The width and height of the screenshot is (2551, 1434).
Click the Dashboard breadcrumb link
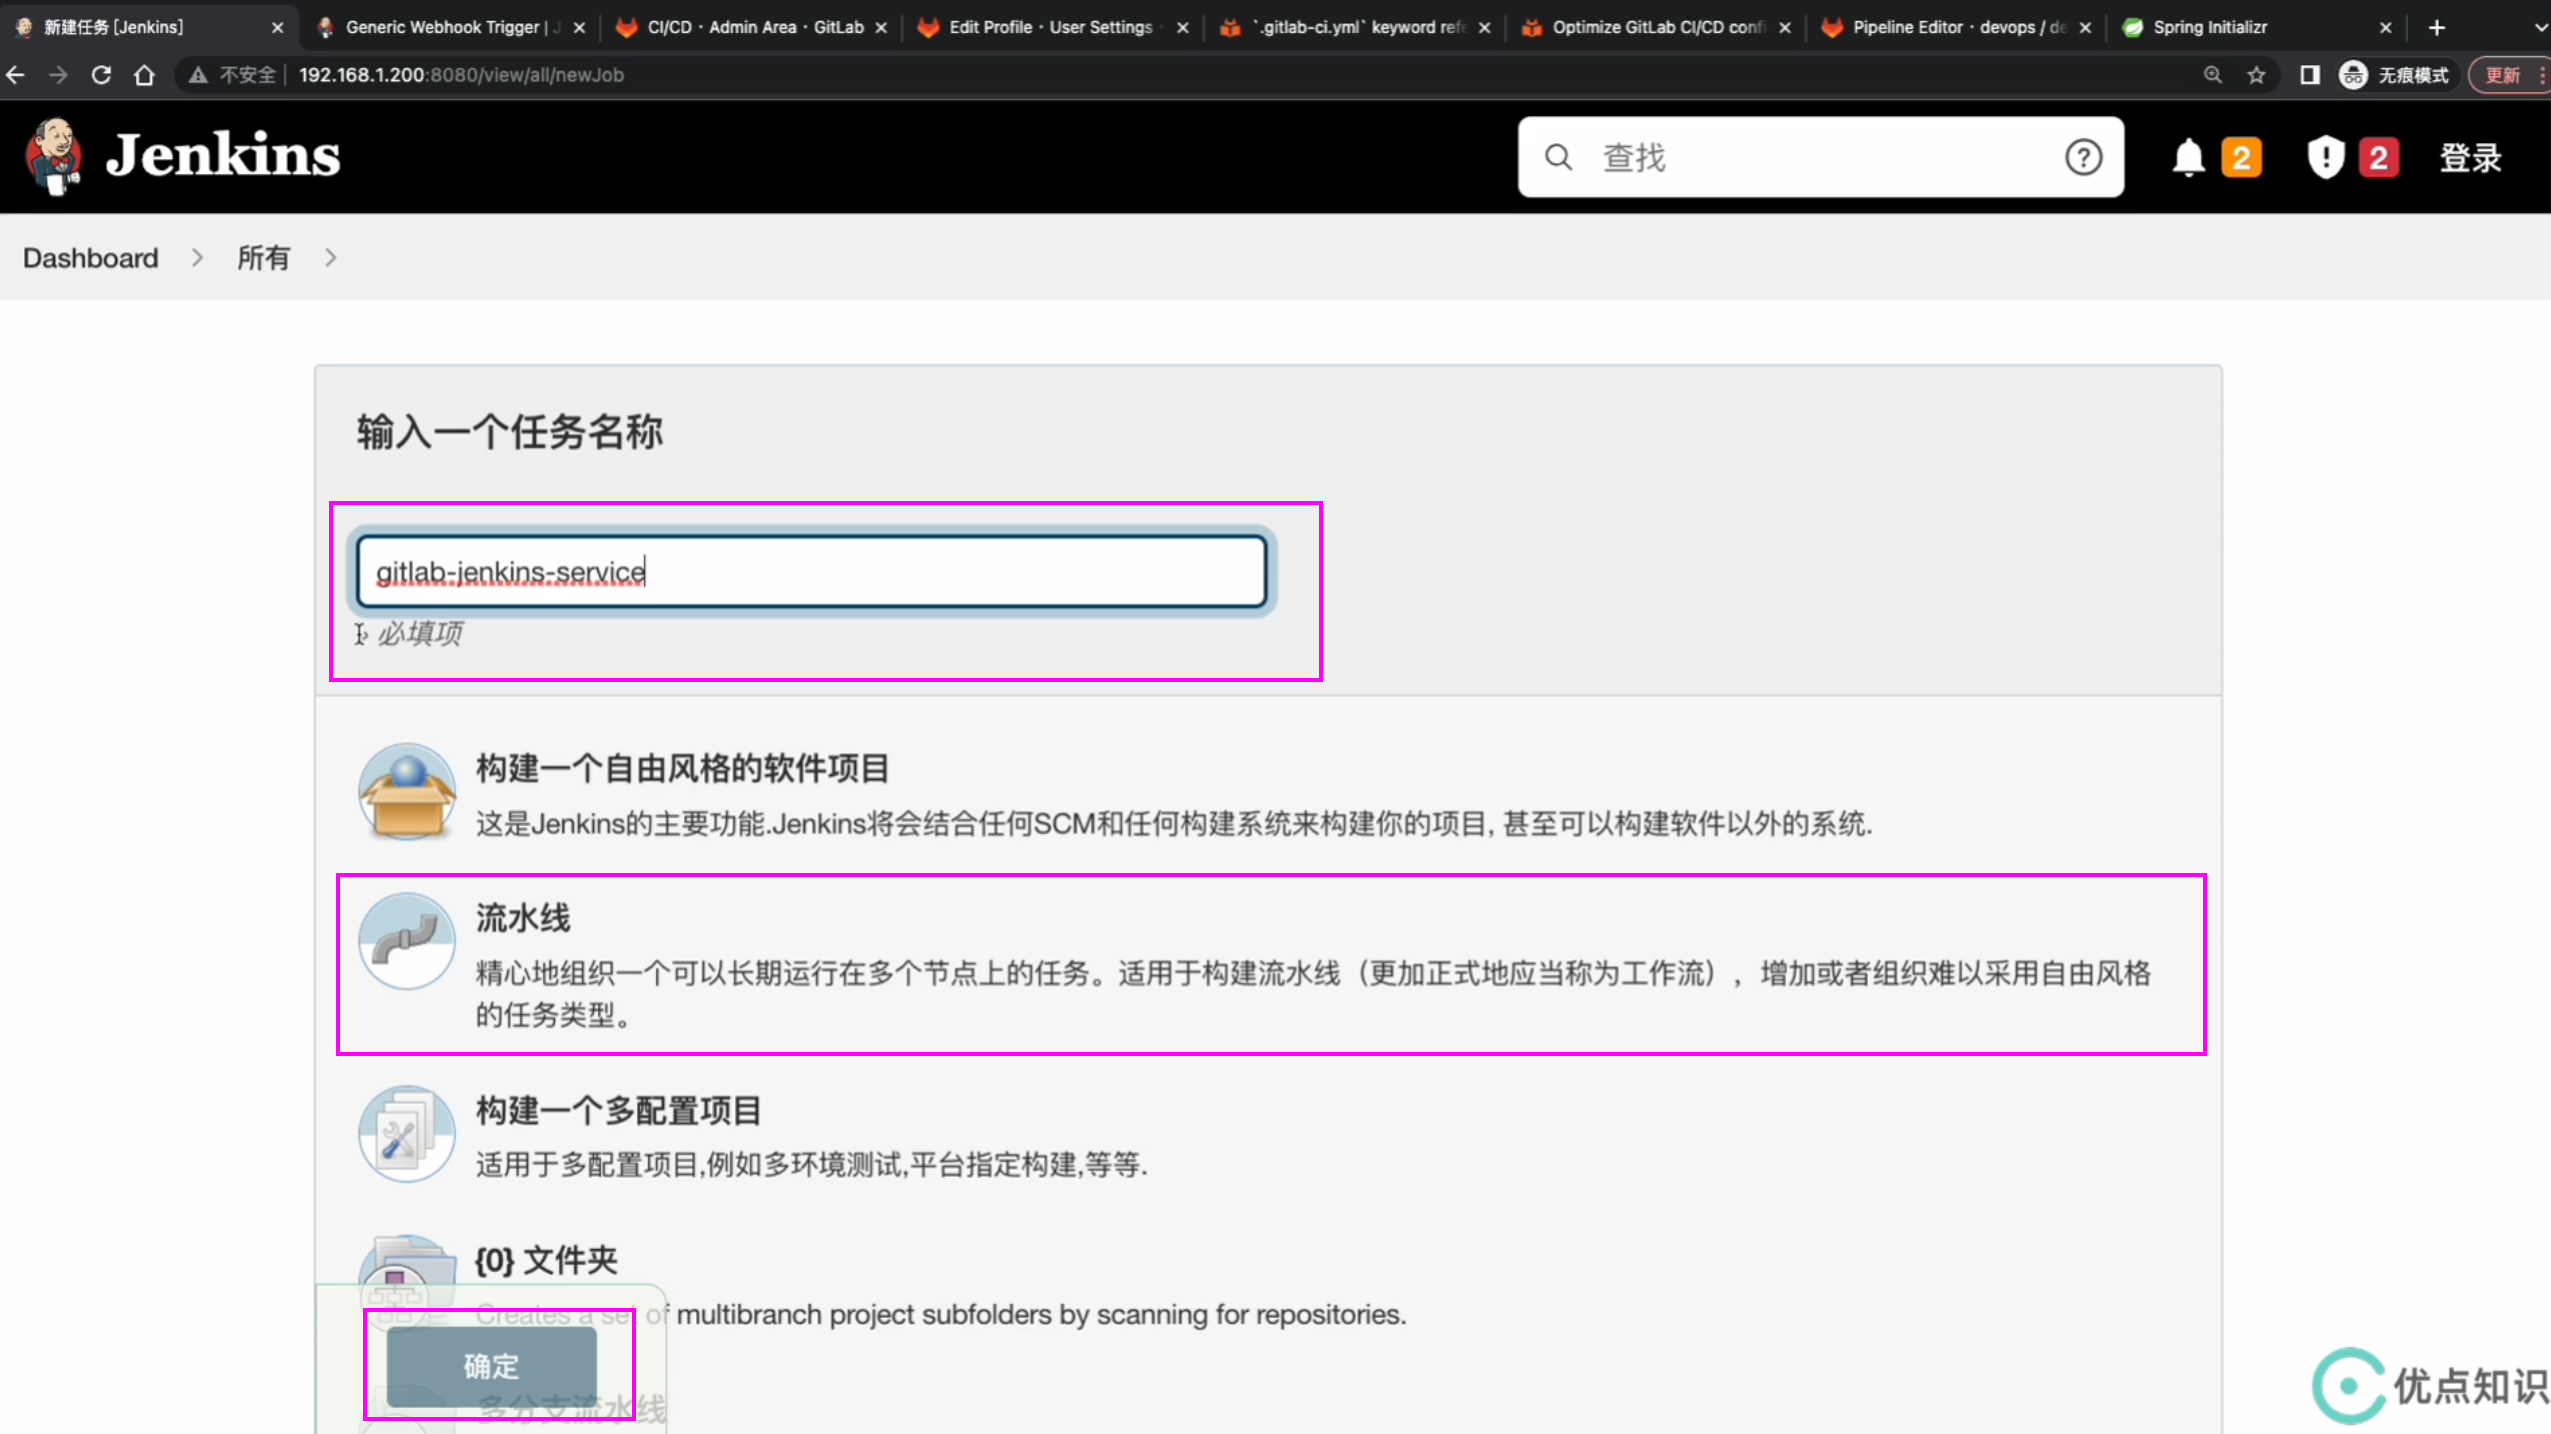91,258
